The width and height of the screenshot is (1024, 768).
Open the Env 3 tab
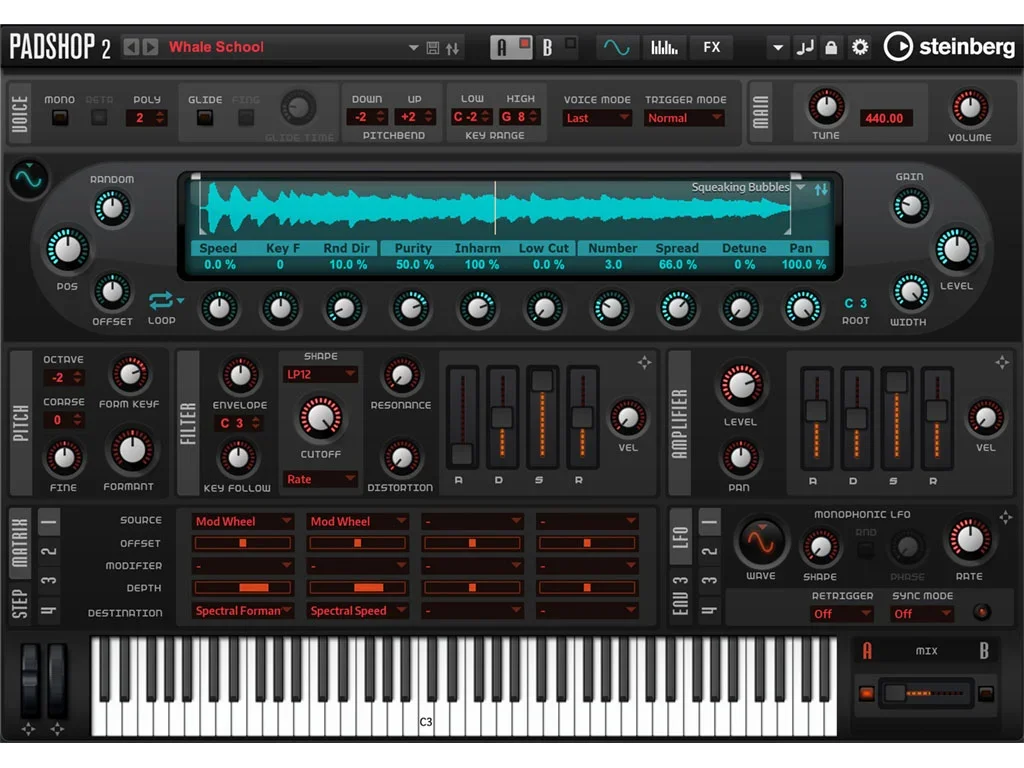coord(680,595)
